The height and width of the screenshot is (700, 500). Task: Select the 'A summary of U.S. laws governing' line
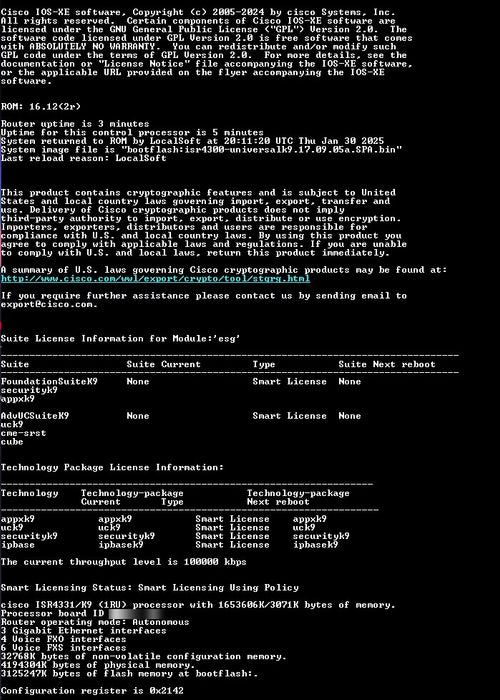click(x=224, y=270)
